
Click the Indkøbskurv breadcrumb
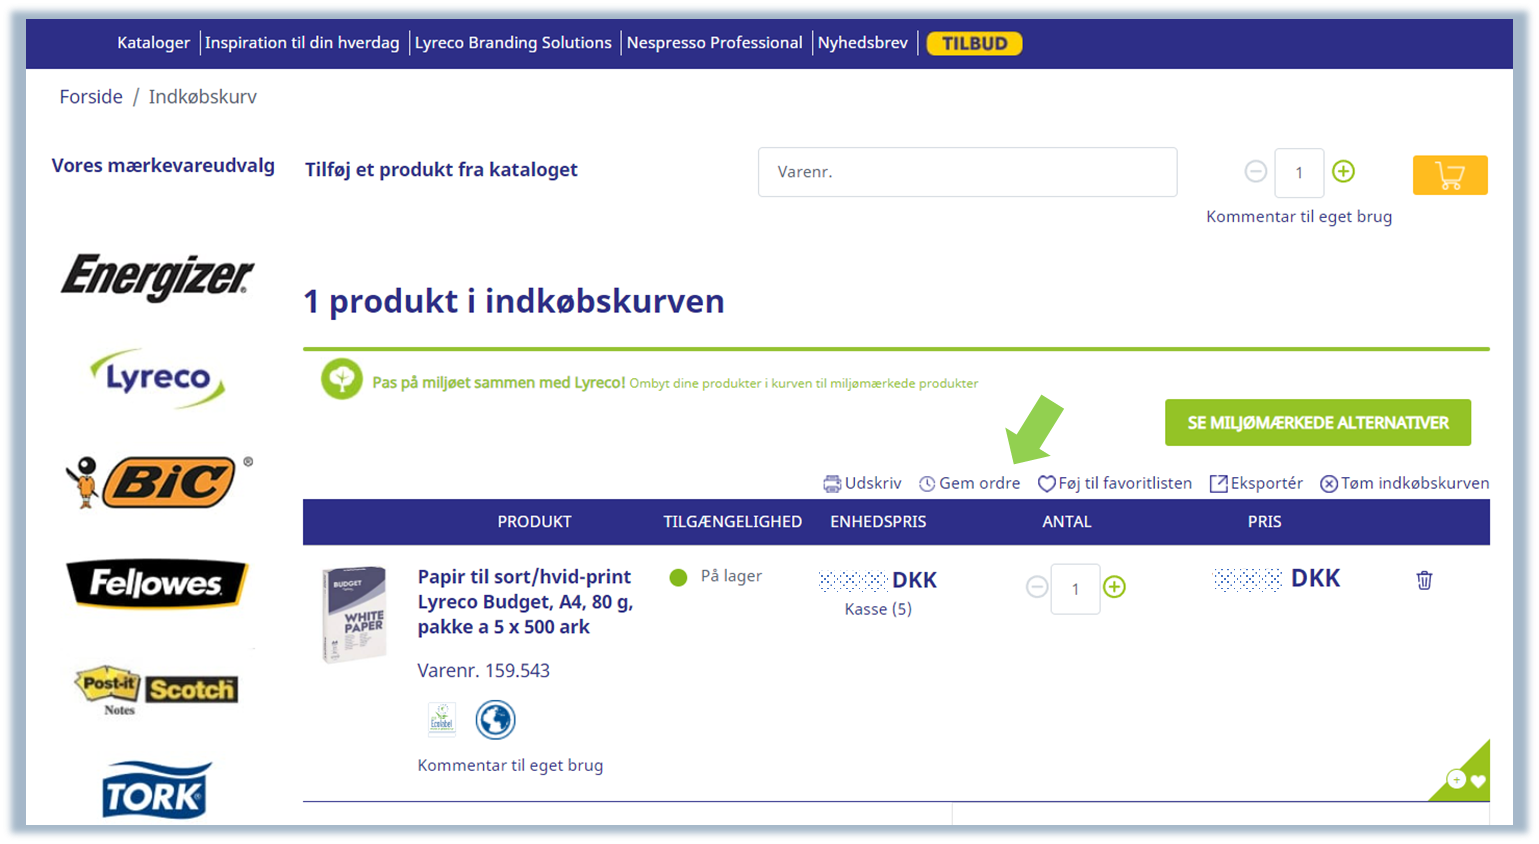pos(203,97)
